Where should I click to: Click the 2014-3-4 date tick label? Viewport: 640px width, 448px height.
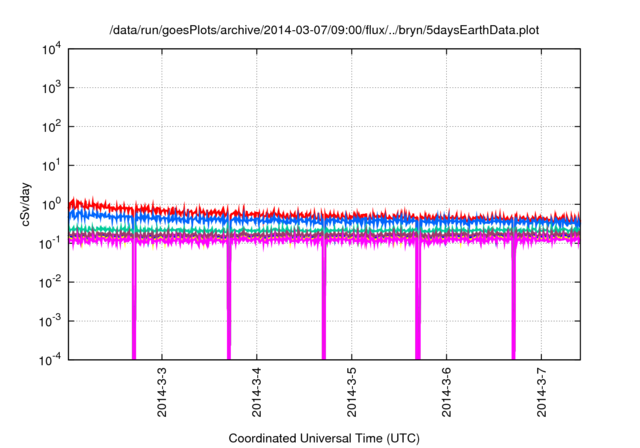257,392
